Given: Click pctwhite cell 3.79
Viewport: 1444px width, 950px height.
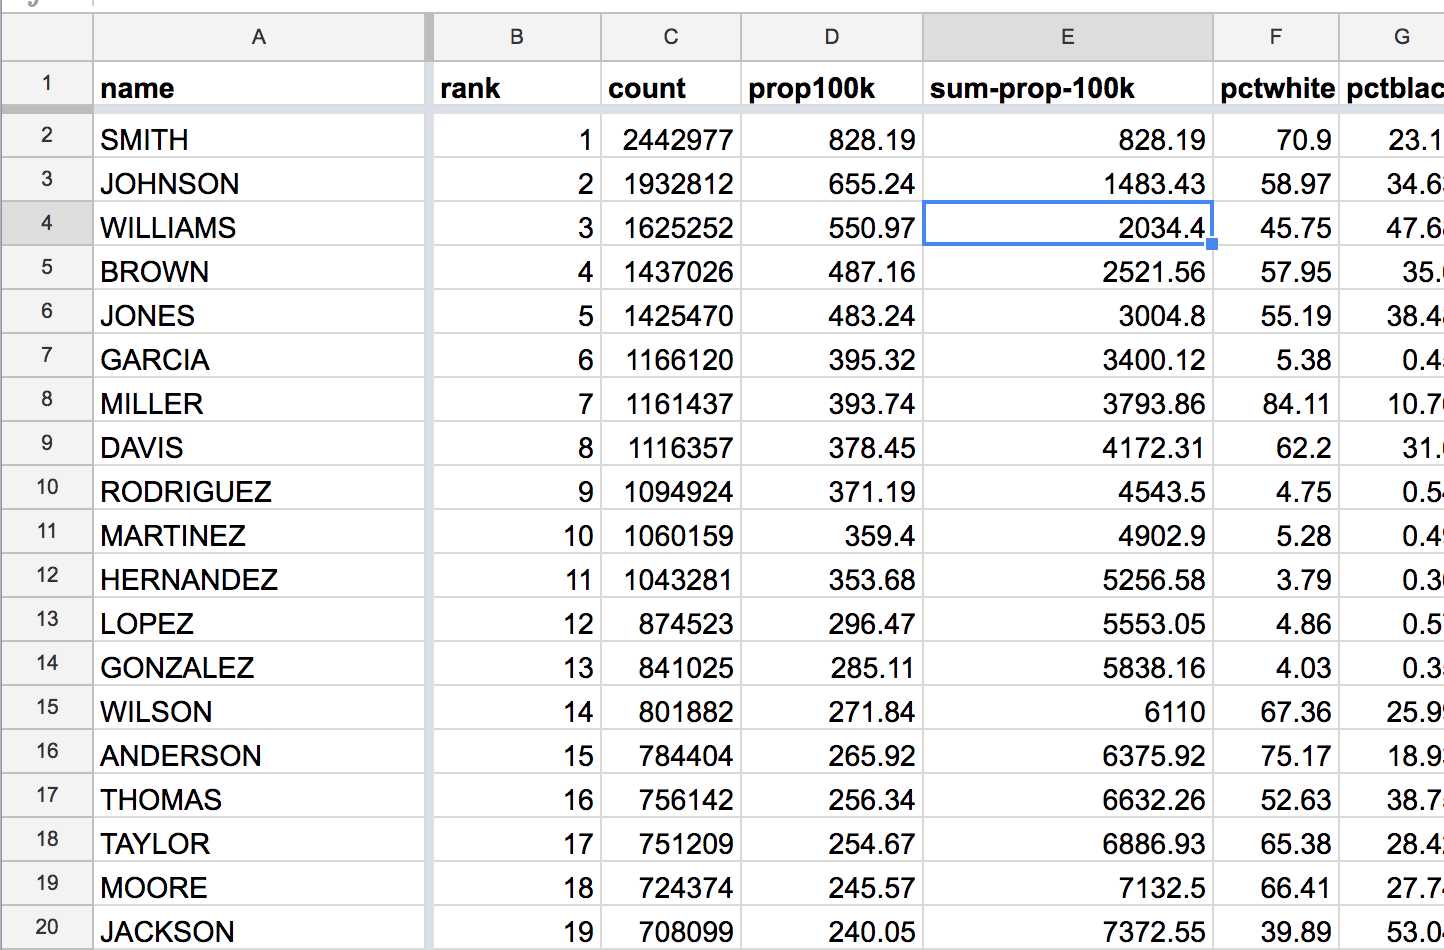Looking at the screenshot, I should [1276, 576].
